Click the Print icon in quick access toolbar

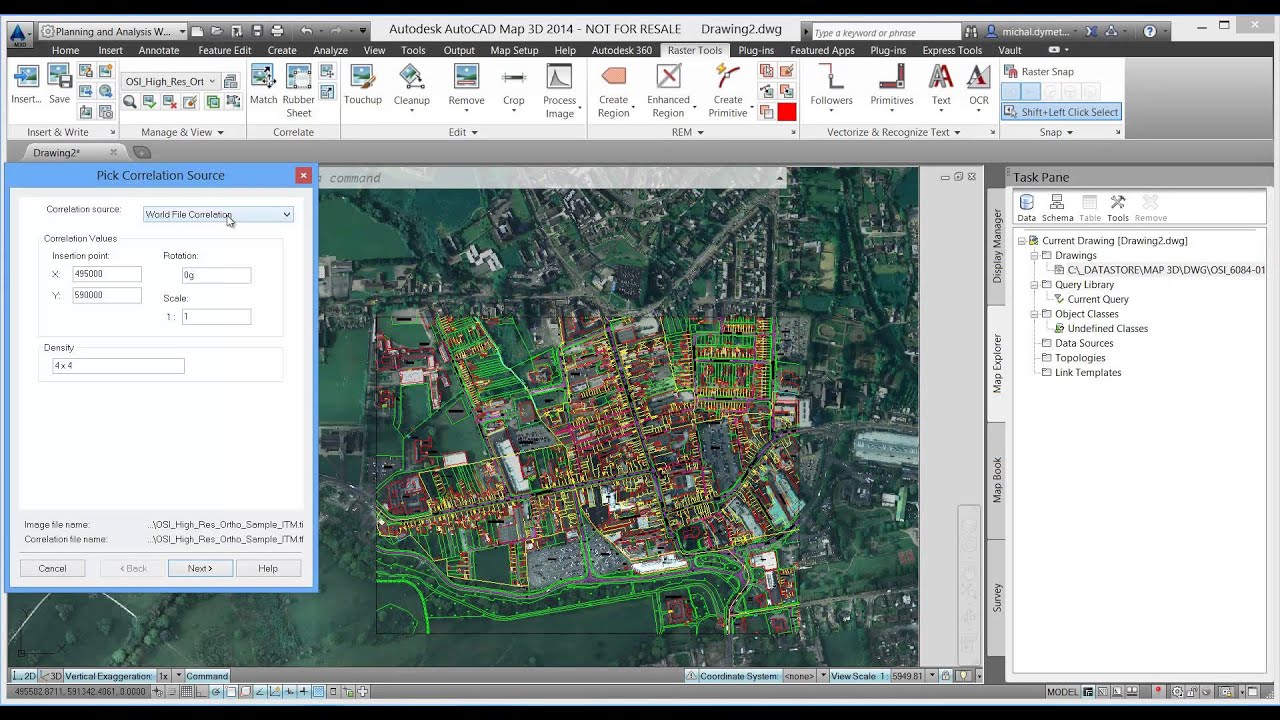277,31
